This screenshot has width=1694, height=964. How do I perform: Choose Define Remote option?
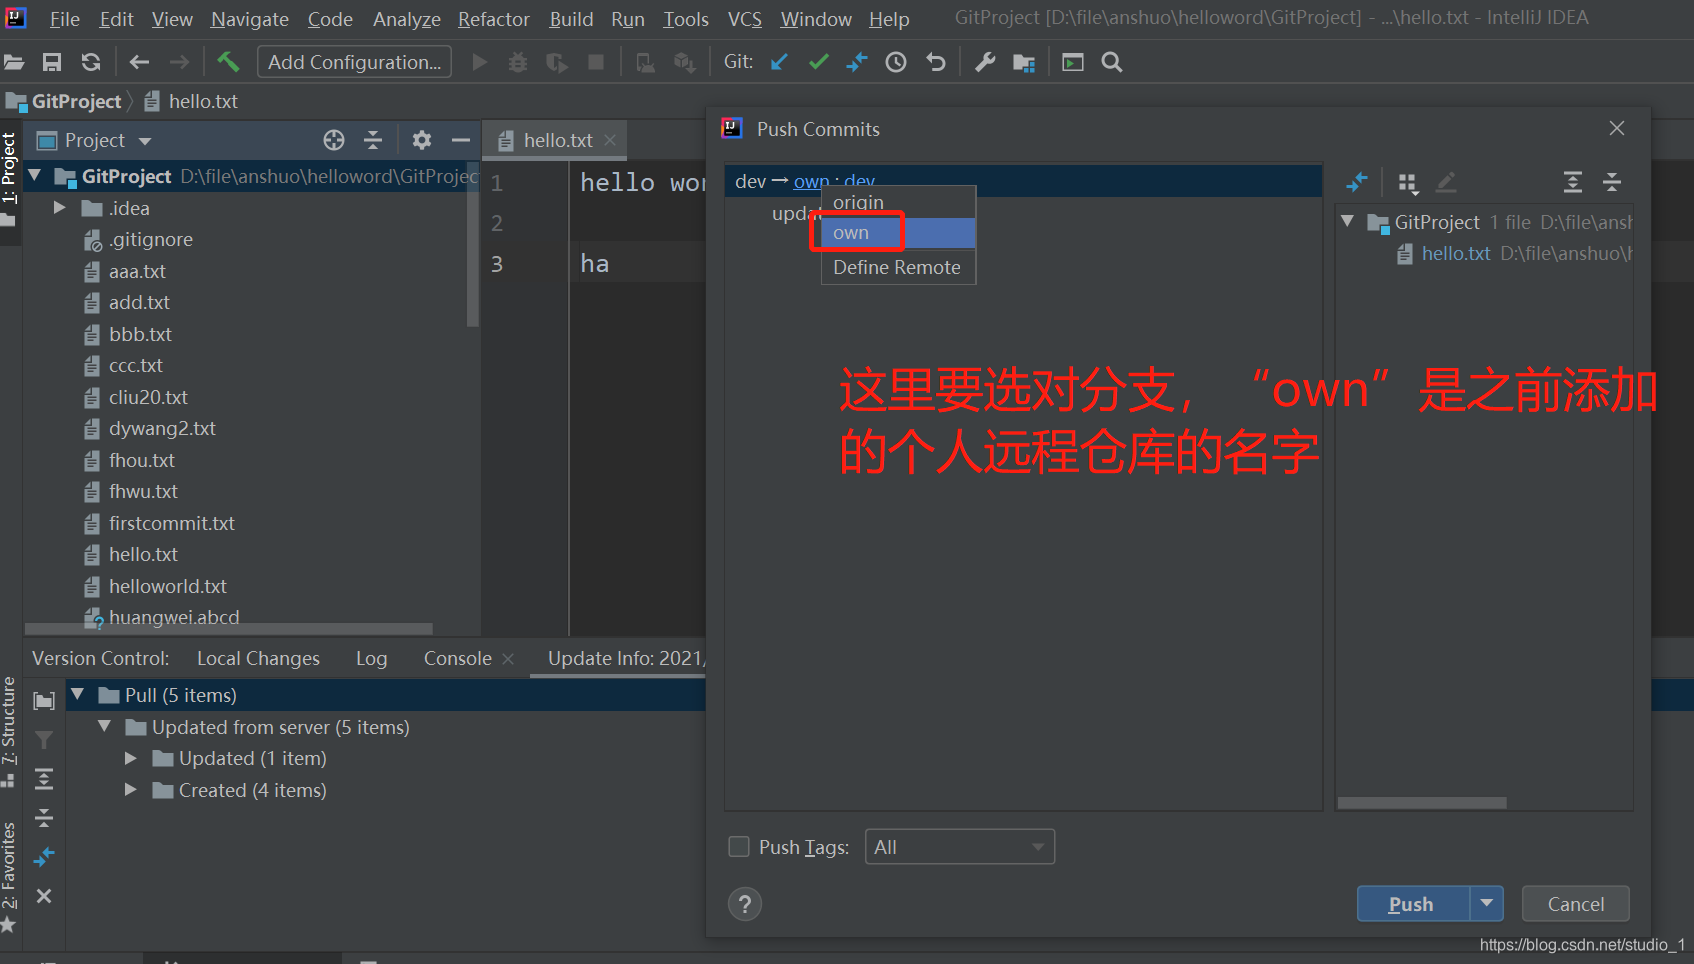point(898,267)
